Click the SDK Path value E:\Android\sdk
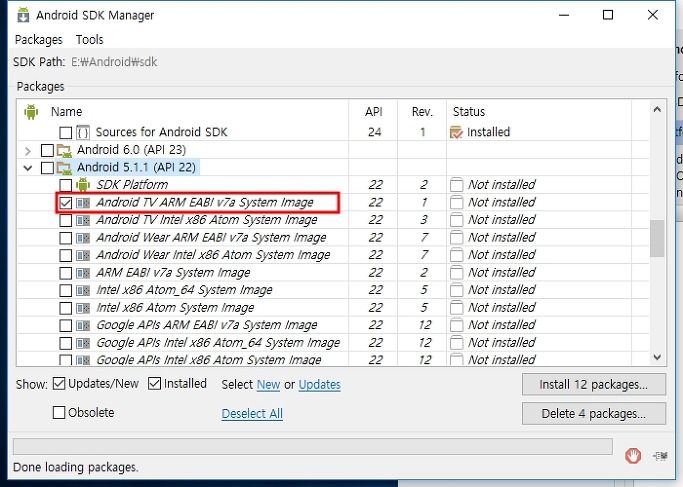 [114, 62]
